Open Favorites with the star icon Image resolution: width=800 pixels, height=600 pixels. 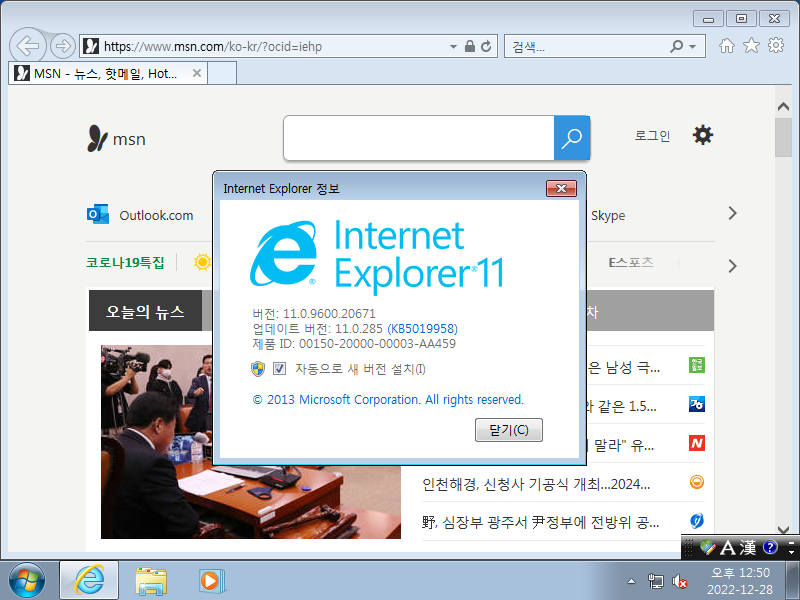click(x=751, y=46)
